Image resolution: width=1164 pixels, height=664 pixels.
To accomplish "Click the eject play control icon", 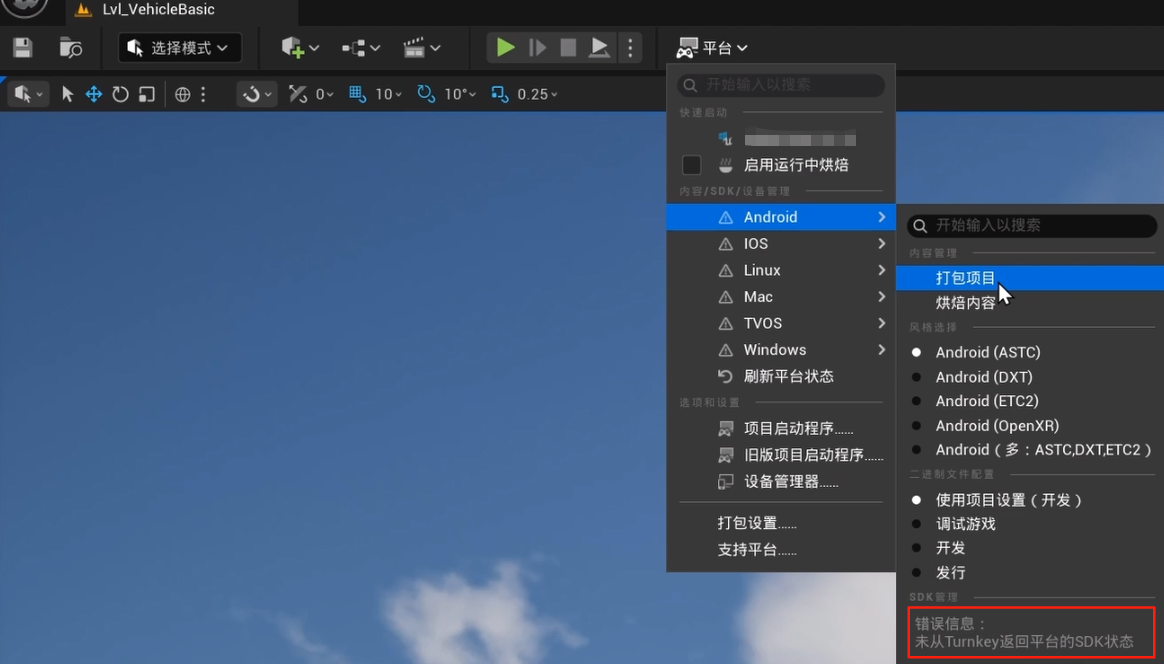I will [599, 48].
